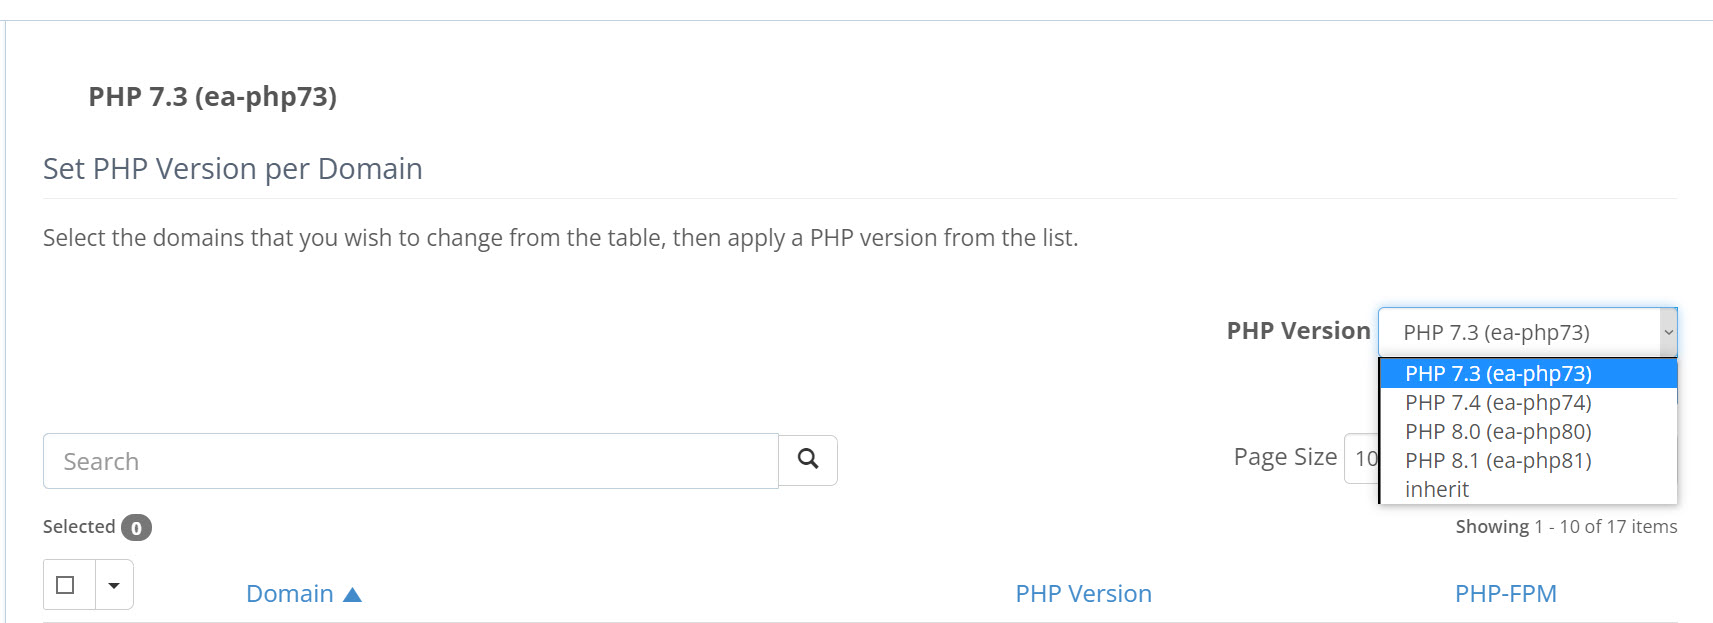Viewport: 1713px width, 623px height.
Task: Click the chevron on PHP Version selector
Action: 1667,332
